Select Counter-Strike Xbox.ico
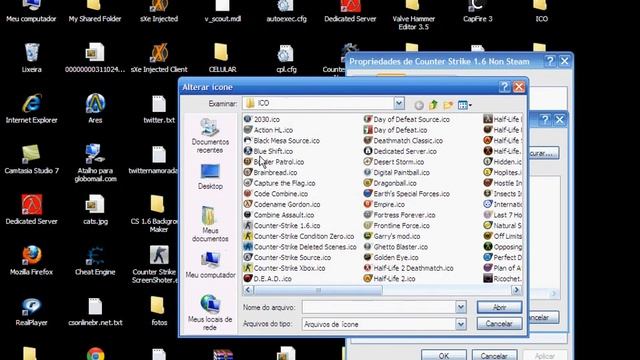 pos(284,268)
